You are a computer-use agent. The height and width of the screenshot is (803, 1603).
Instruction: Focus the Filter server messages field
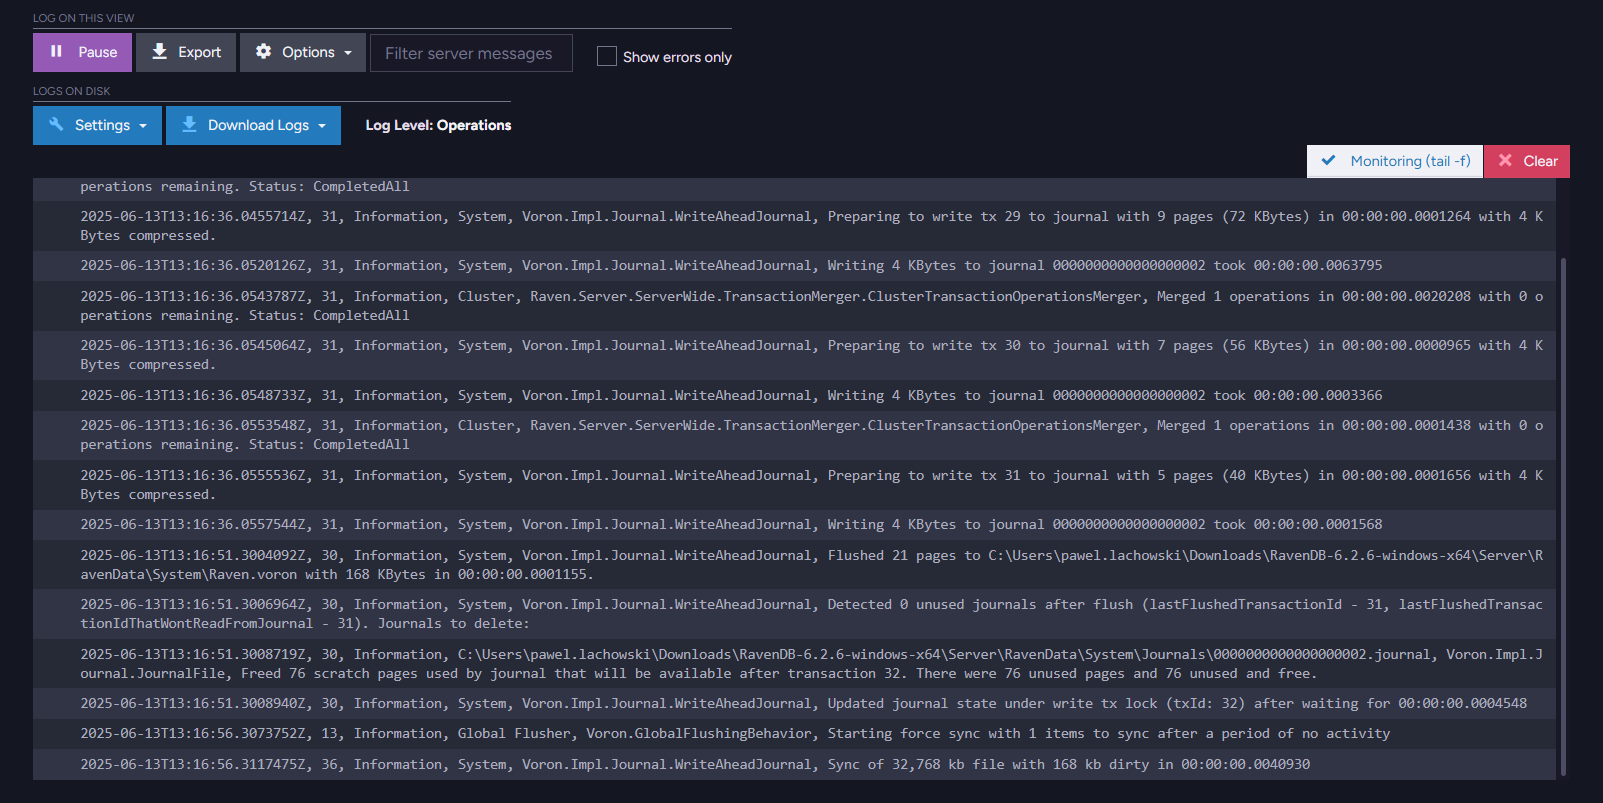coord(471,53)
